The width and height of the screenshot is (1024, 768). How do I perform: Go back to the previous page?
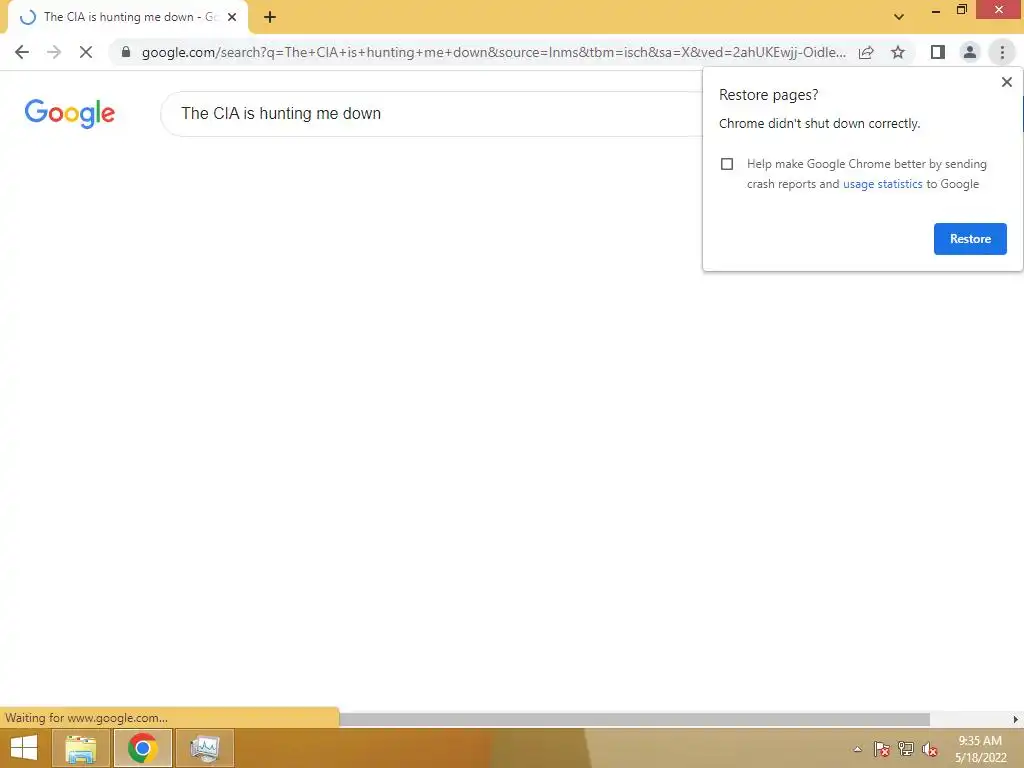22,52
